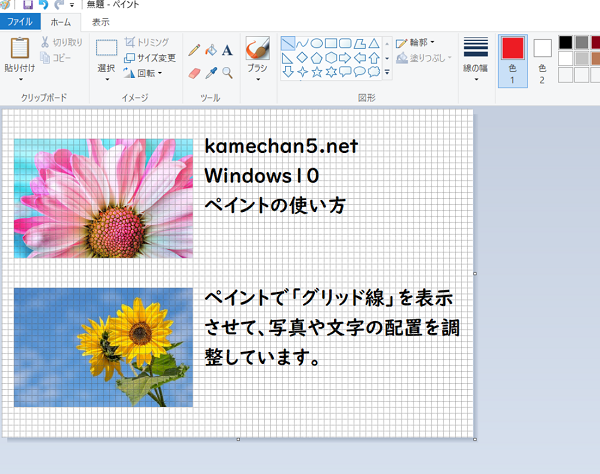Select 色 1 red foreground color
The height and width of the screenshot is (474, 600).
pyautogui.click(x=513, y=60)
